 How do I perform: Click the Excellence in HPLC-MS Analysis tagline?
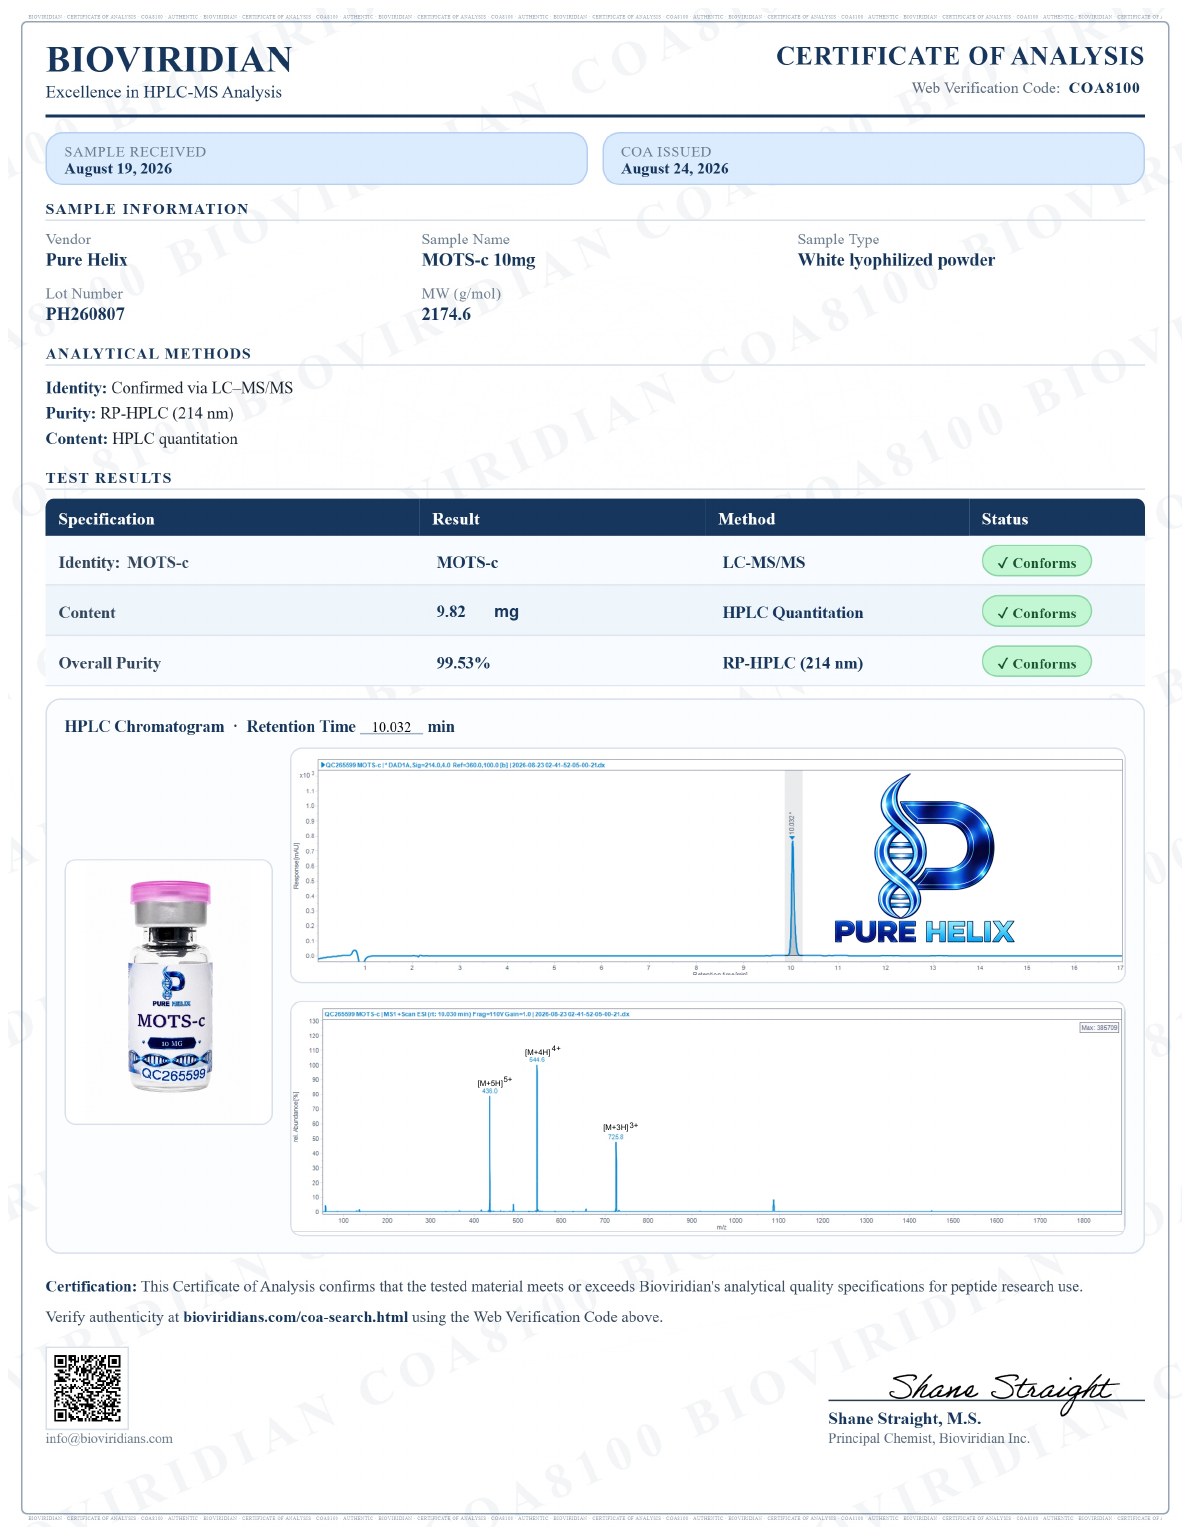click(164, 93)
